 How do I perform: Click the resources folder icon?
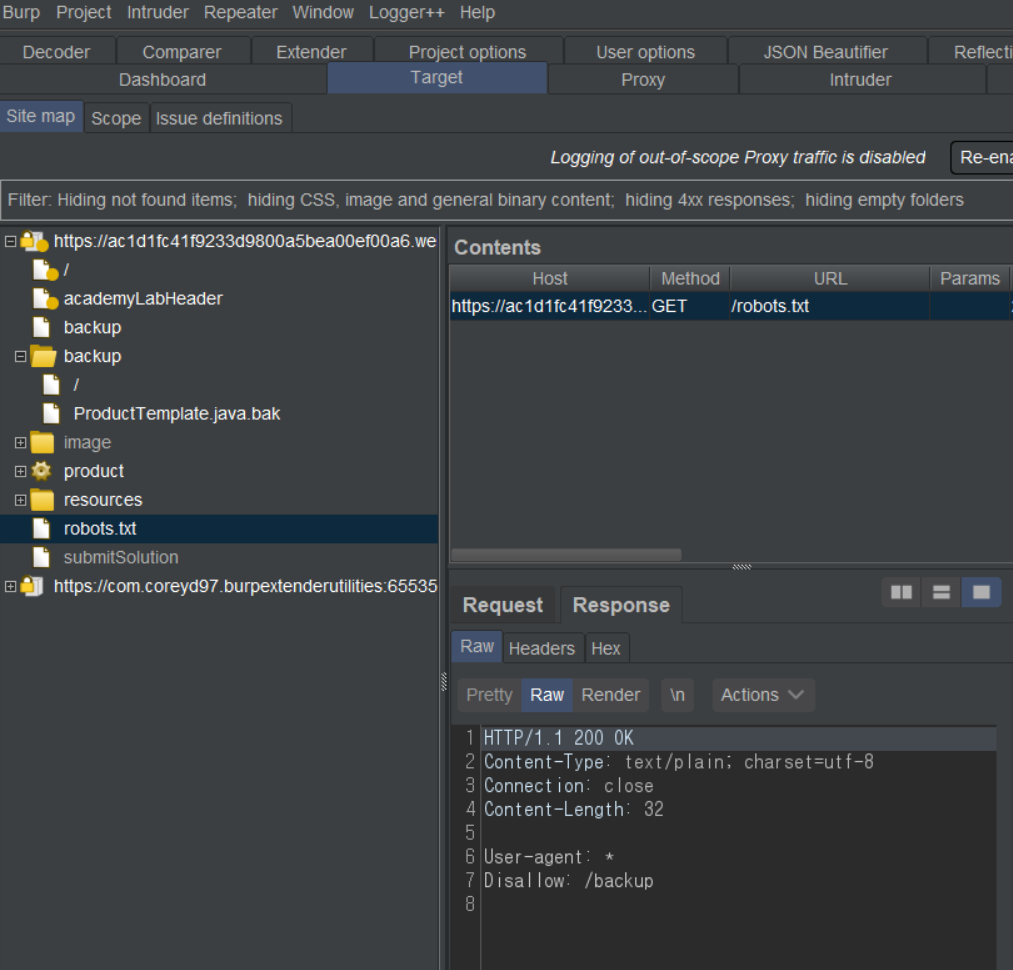(42, 500)
